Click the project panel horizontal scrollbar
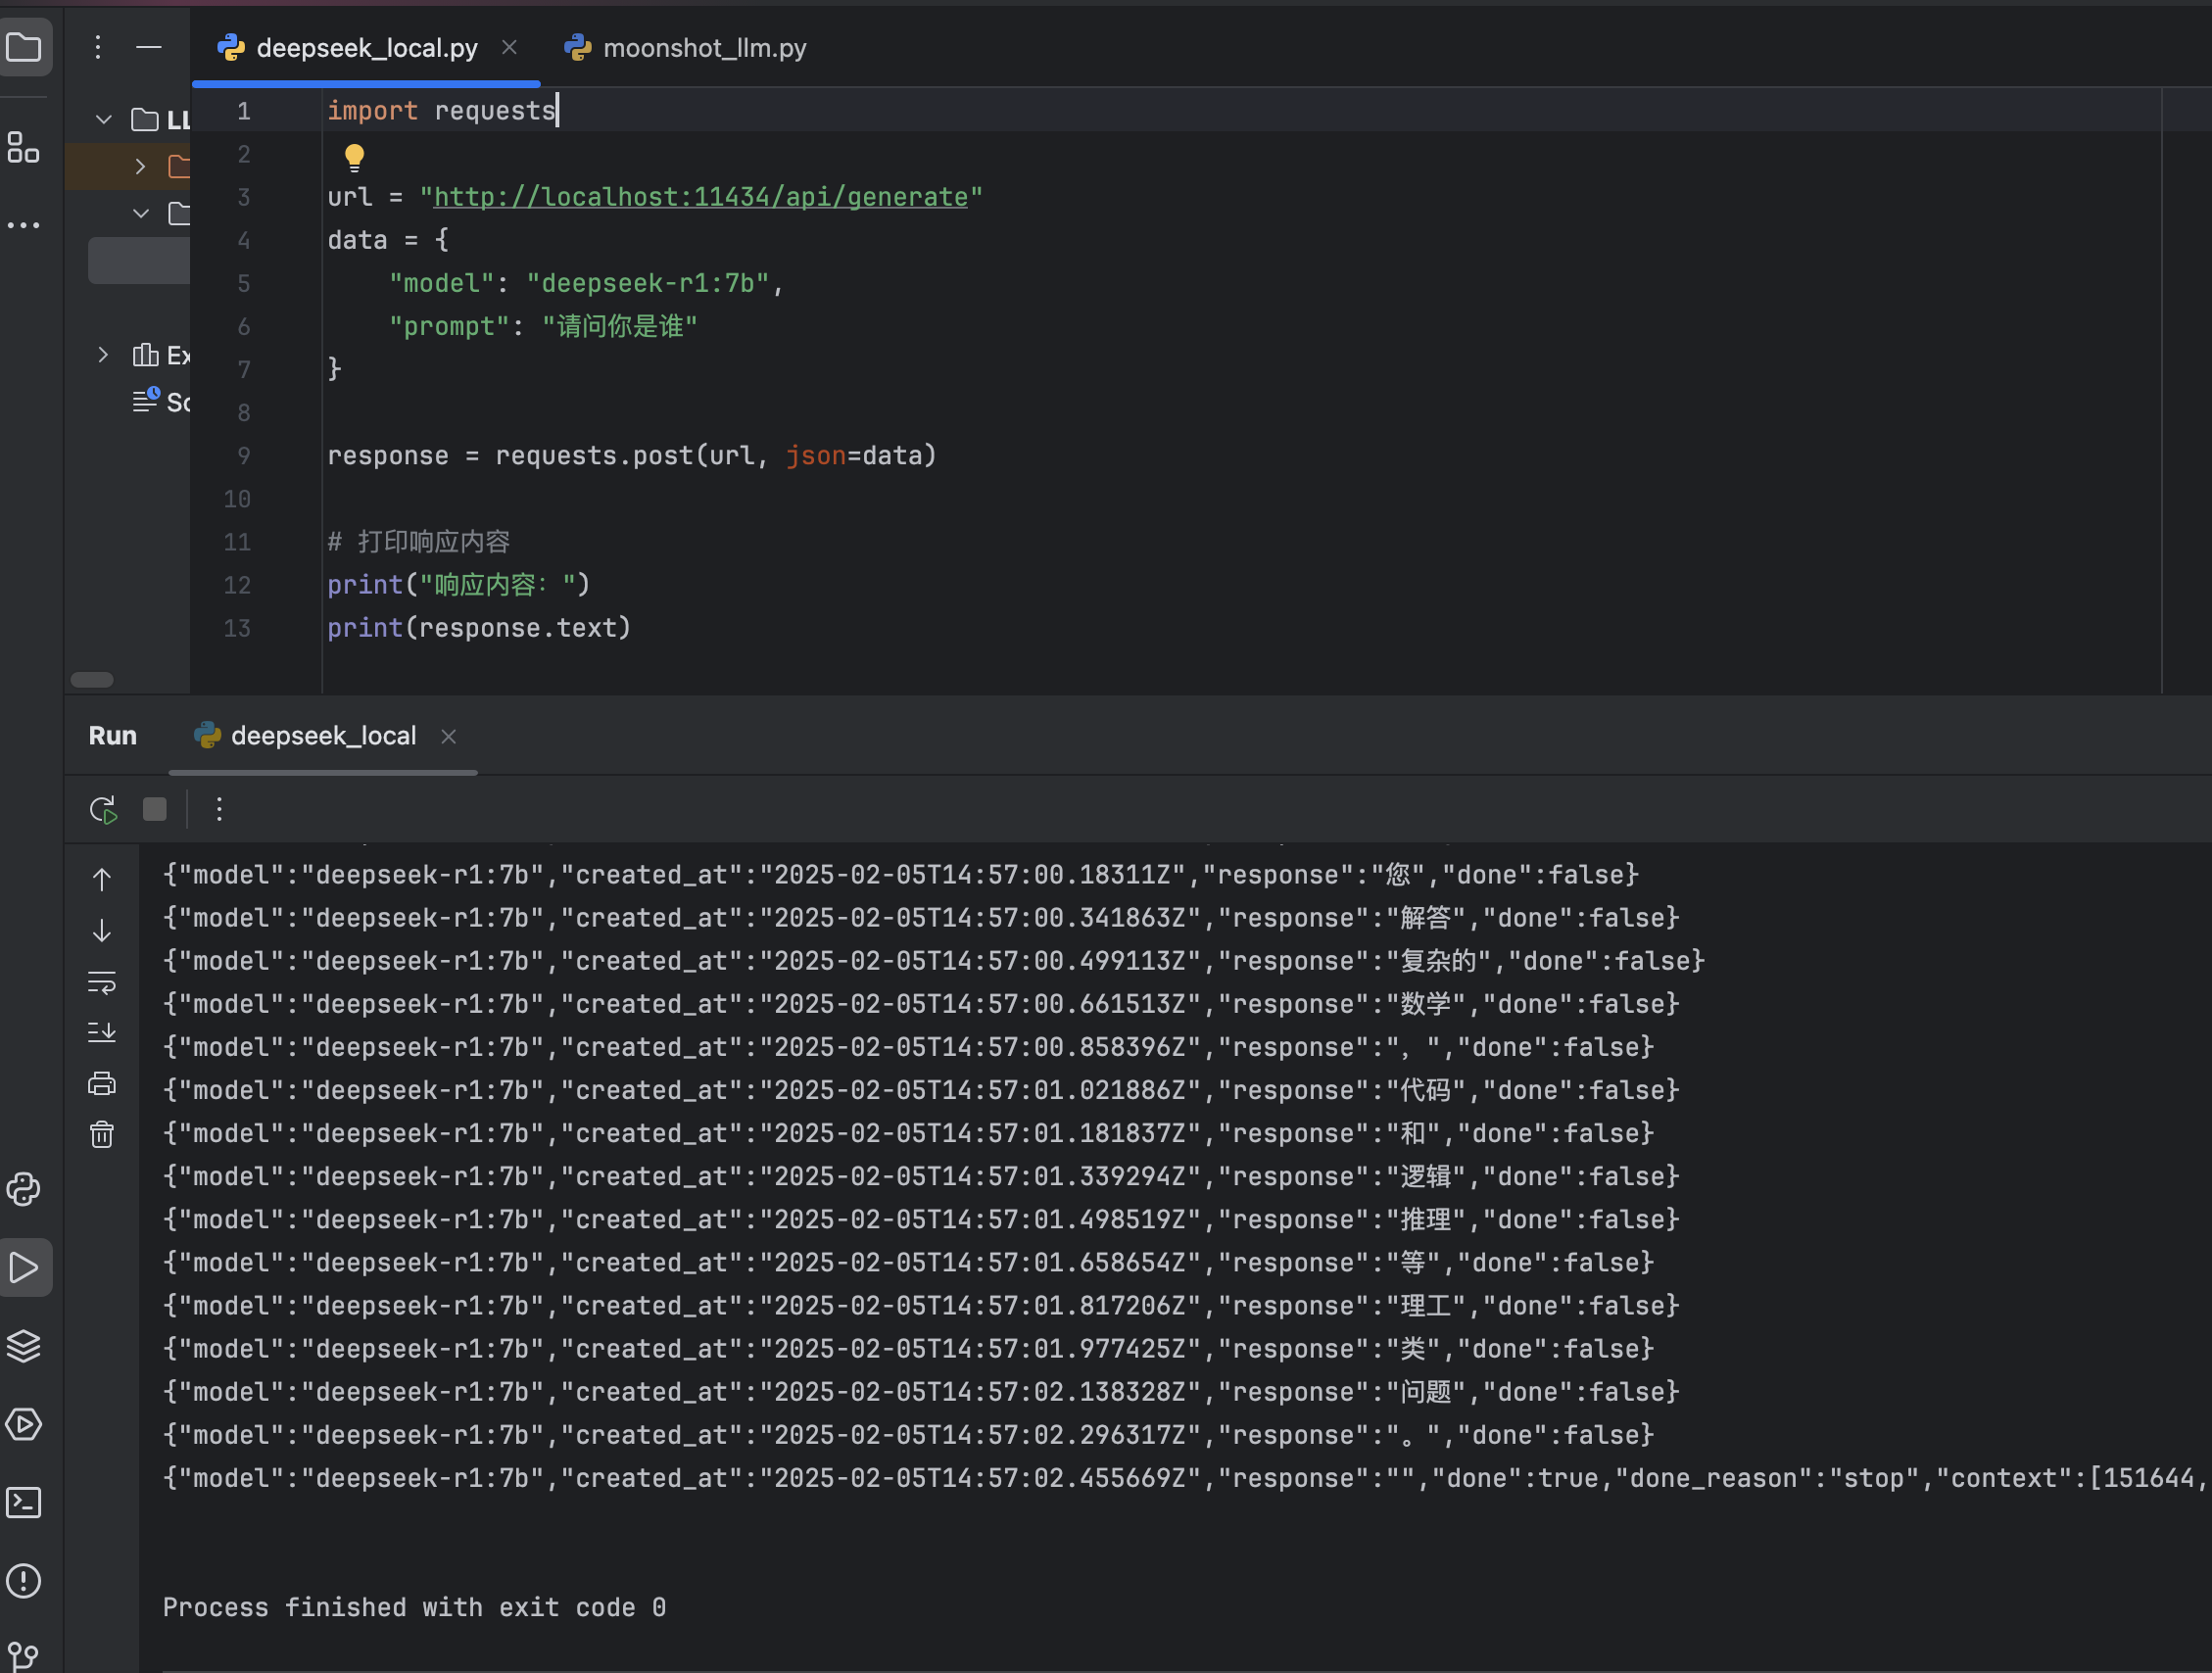The height and width of the screenshot is (1673, 2212). 92,680
